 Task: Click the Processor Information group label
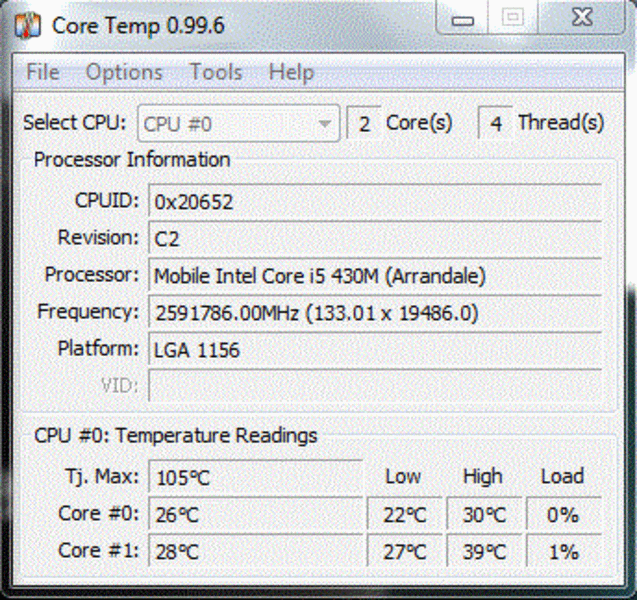coord(132,159)
